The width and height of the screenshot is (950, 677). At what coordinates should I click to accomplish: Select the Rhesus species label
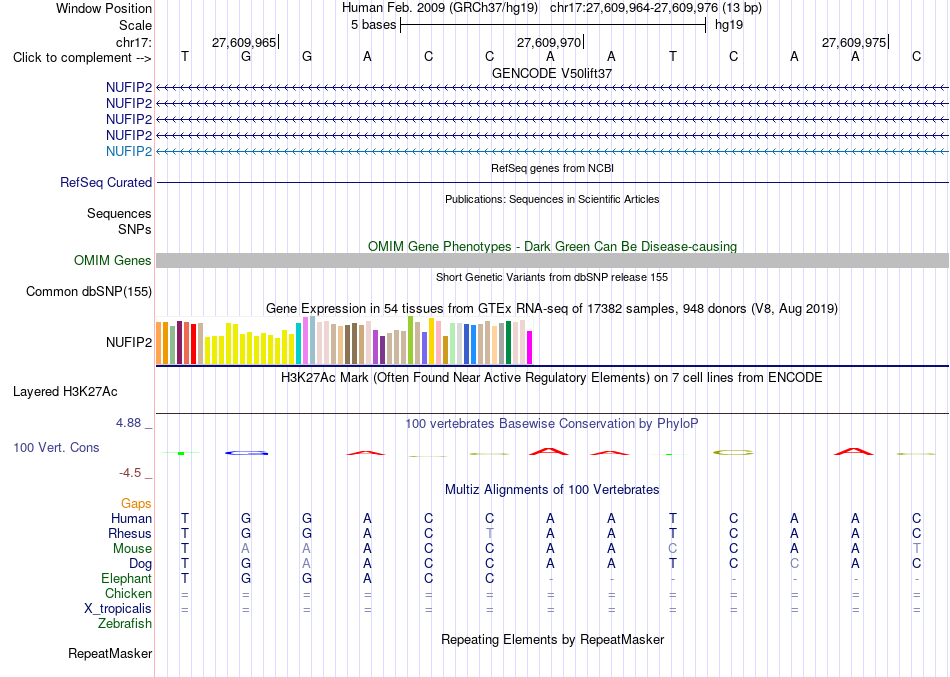click(x=130, y=534)
